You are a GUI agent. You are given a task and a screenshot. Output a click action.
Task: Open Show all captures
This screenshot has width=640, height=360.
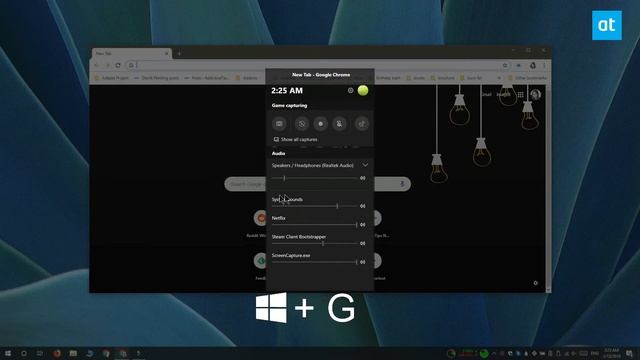pos(296,140)
